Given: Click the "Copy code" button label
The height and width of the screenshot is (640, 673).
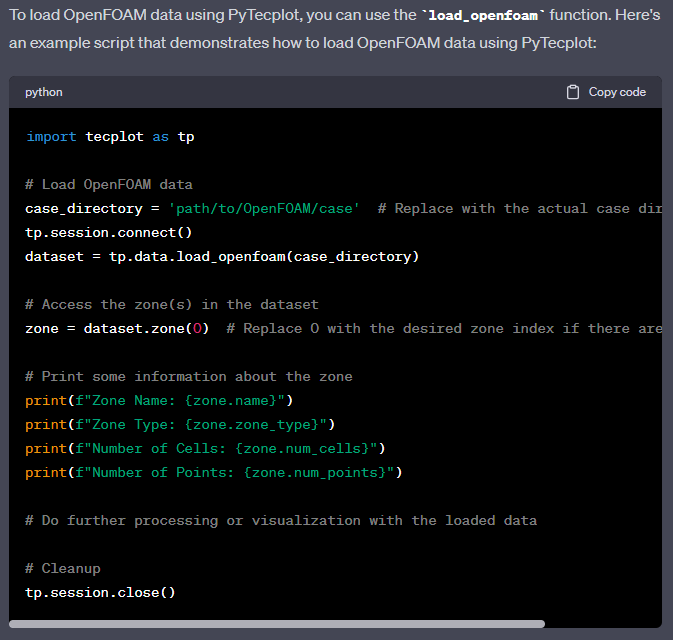Looking at the screenshot, I should [617, 92].
